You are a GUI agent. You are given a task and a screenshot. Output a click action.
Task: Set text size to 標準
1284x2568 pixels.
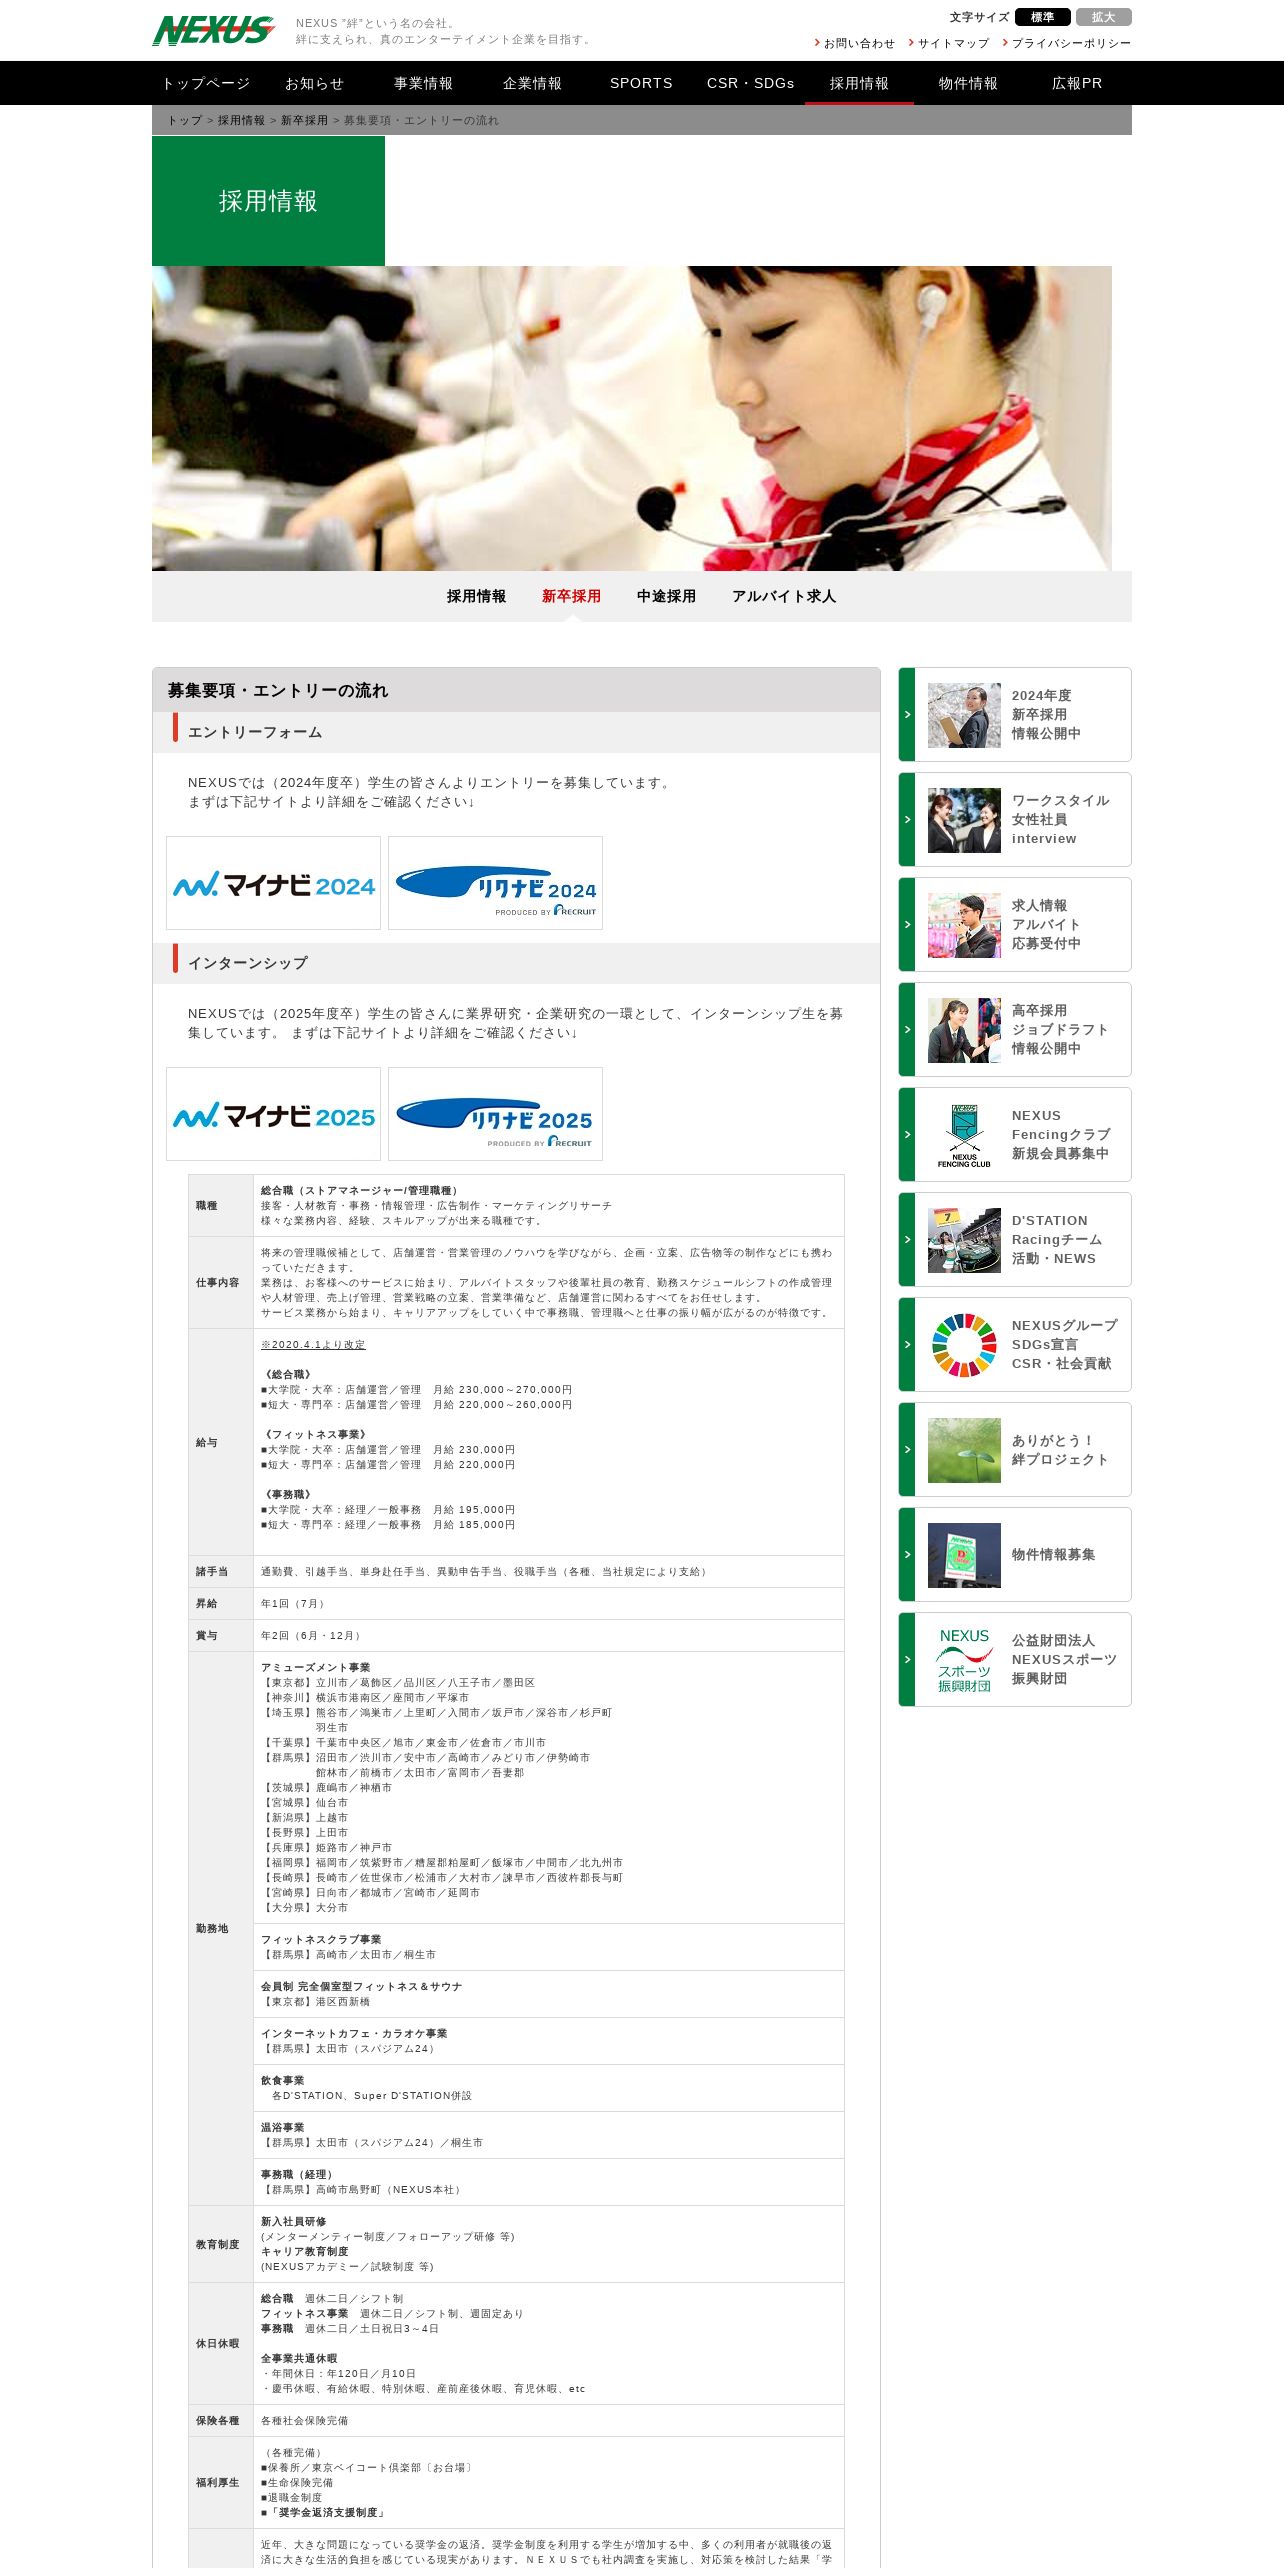[x=1042, y=17]
